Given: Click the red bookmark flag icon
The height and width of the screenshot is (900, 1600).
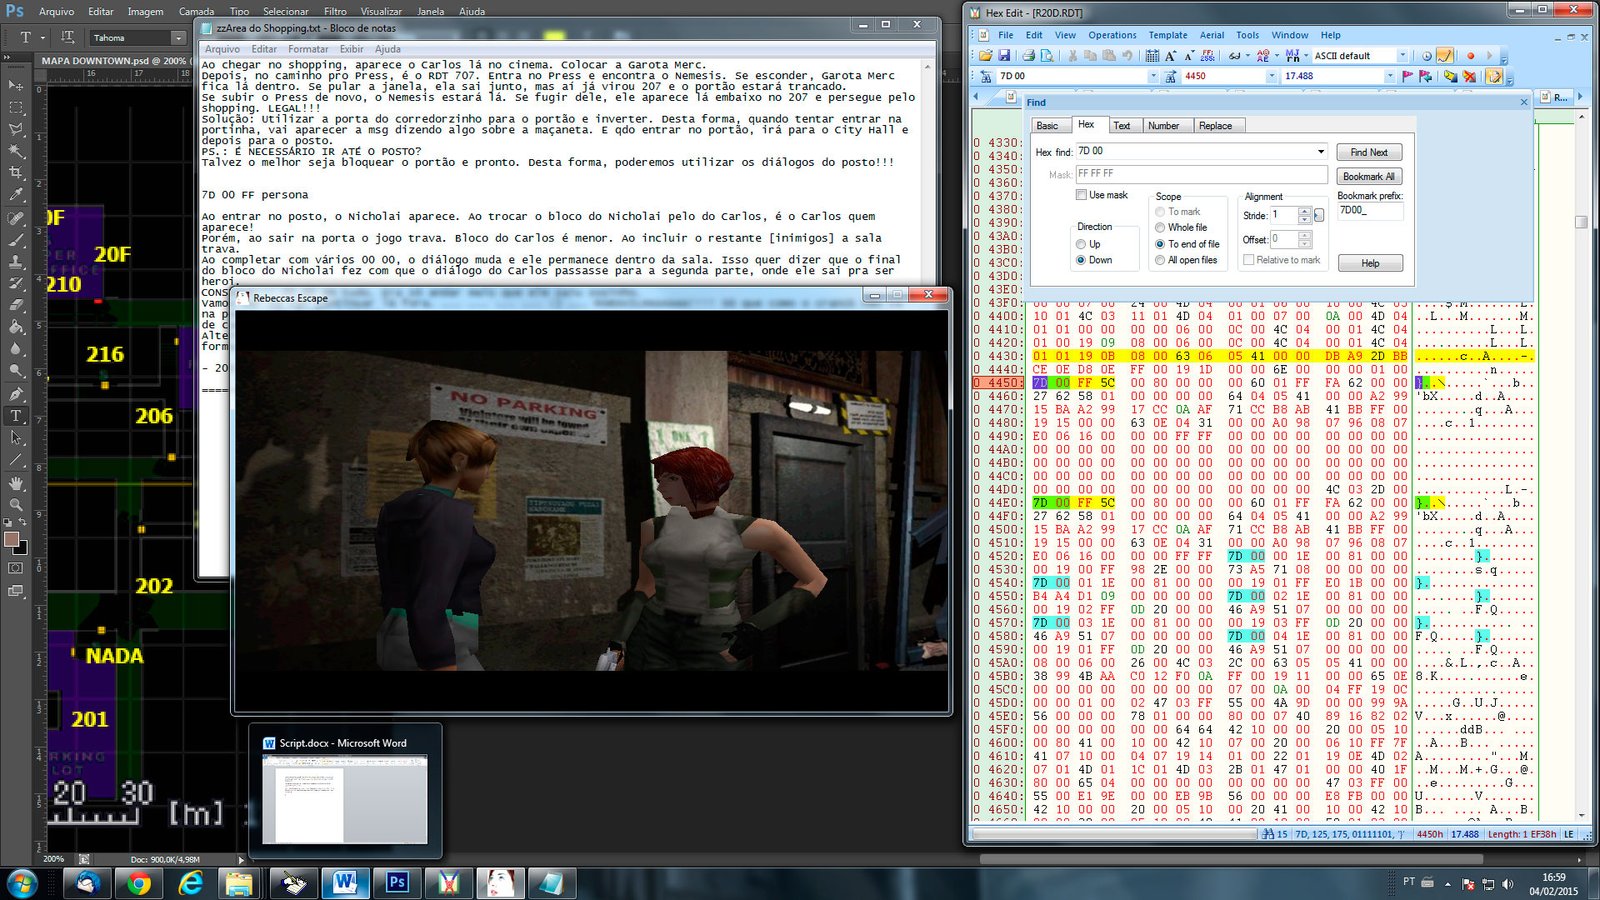Looking at the screenshot, I should (x=1408, y=76).
